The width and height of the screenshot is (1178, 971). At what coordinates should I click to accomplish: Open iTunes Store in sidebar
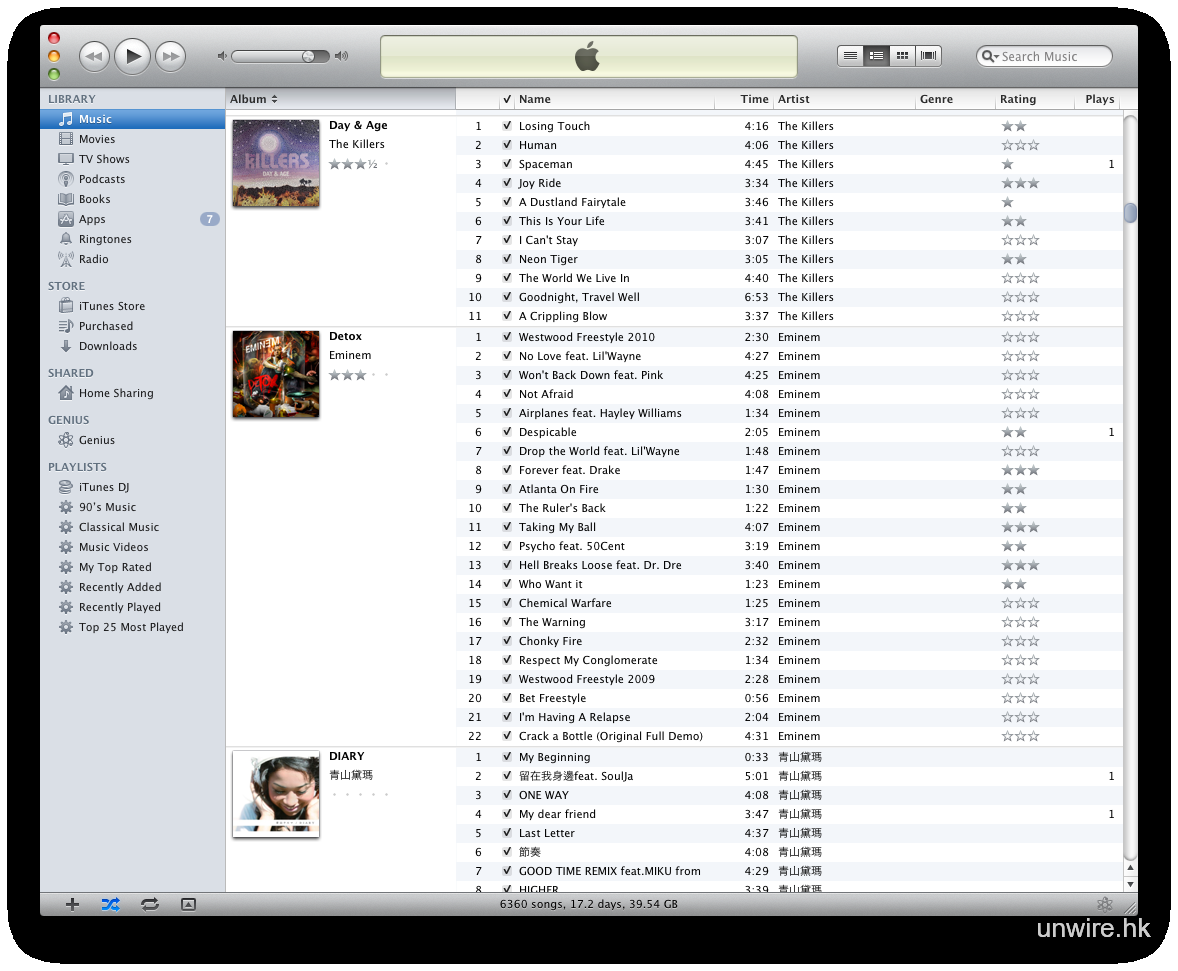pos(111,306)
